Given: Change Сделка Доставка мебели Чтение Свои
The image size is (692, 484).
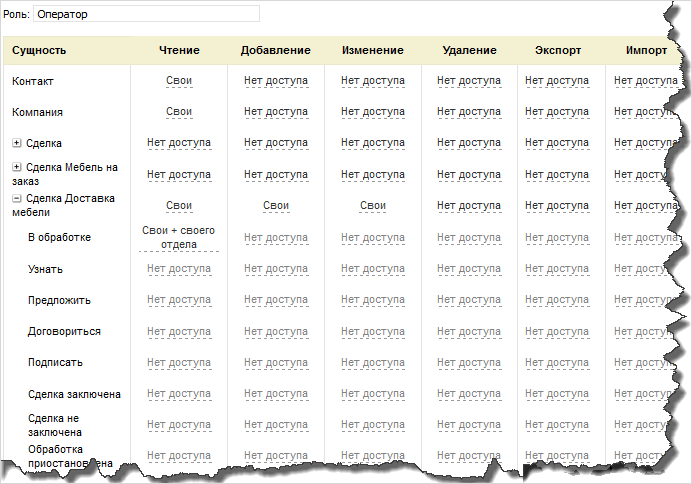Looking at the screenshot, I should pos(179,206).
